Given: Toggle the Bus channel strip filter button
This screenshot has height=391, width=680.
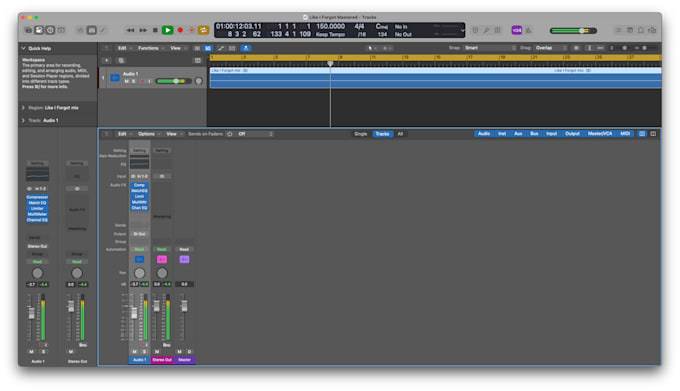Looking at the screenshot, I should tap(534, 134).
